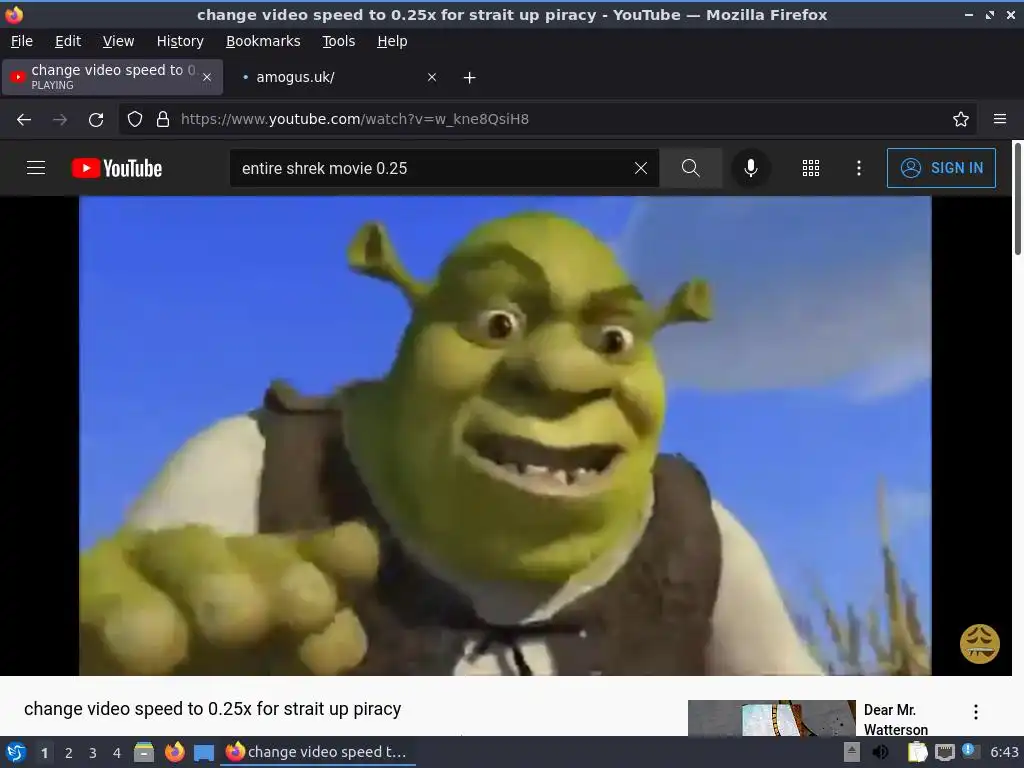Image resolution: width=1024 pixels, height=768 pixels.
Task: Go back to the previous page
Action: [x=24, y=120]
